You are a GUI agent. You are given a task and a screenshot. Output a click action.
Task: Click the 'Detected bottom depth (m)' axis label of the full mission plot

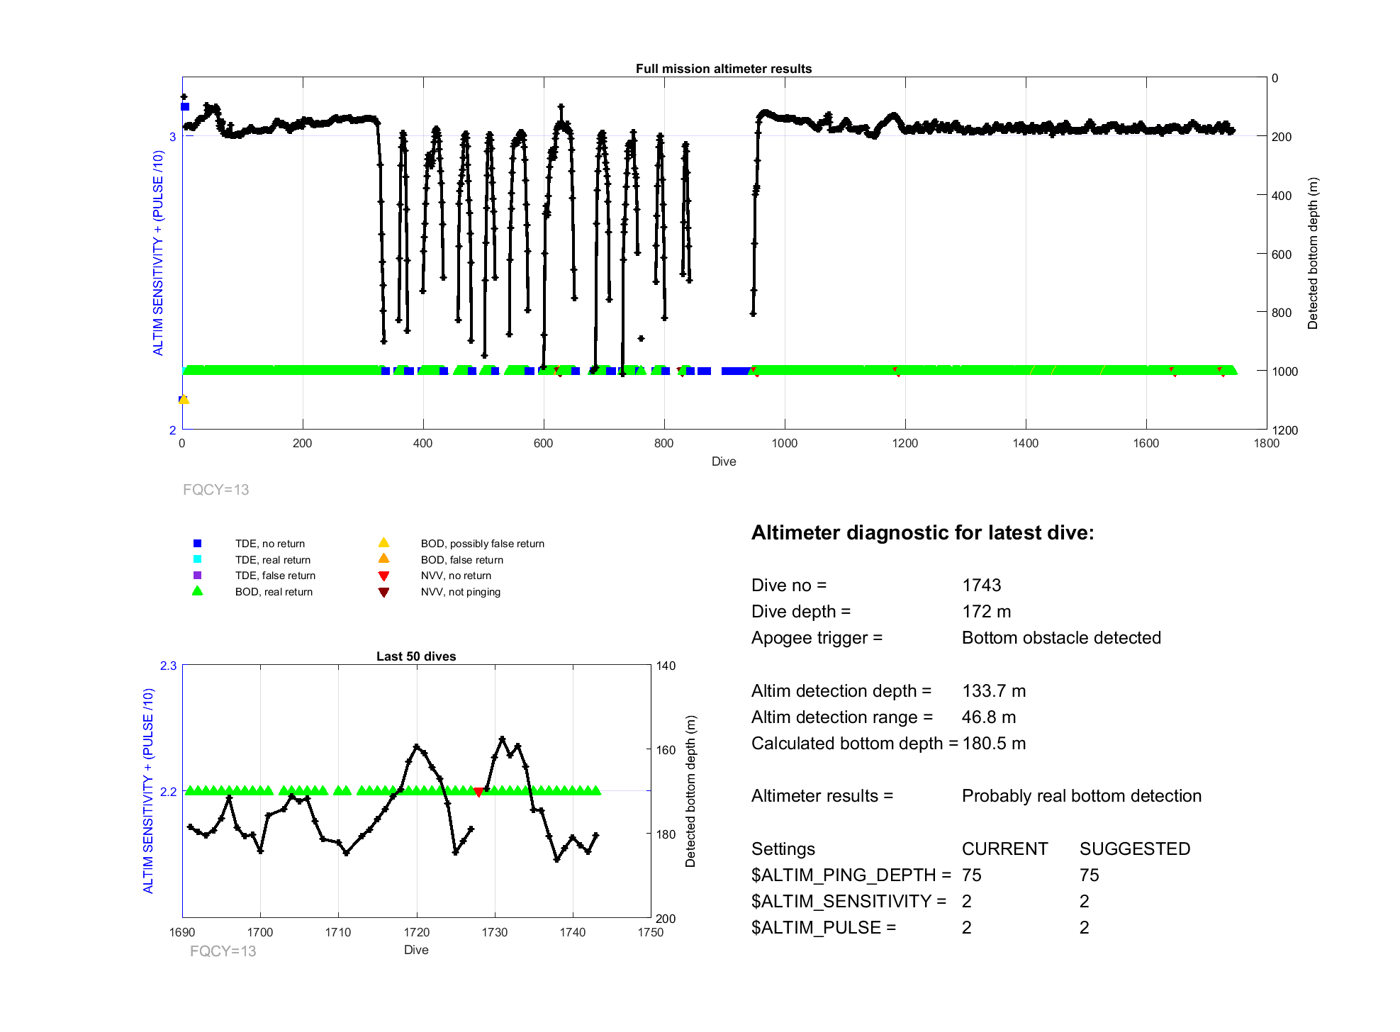coord(1313,254)
